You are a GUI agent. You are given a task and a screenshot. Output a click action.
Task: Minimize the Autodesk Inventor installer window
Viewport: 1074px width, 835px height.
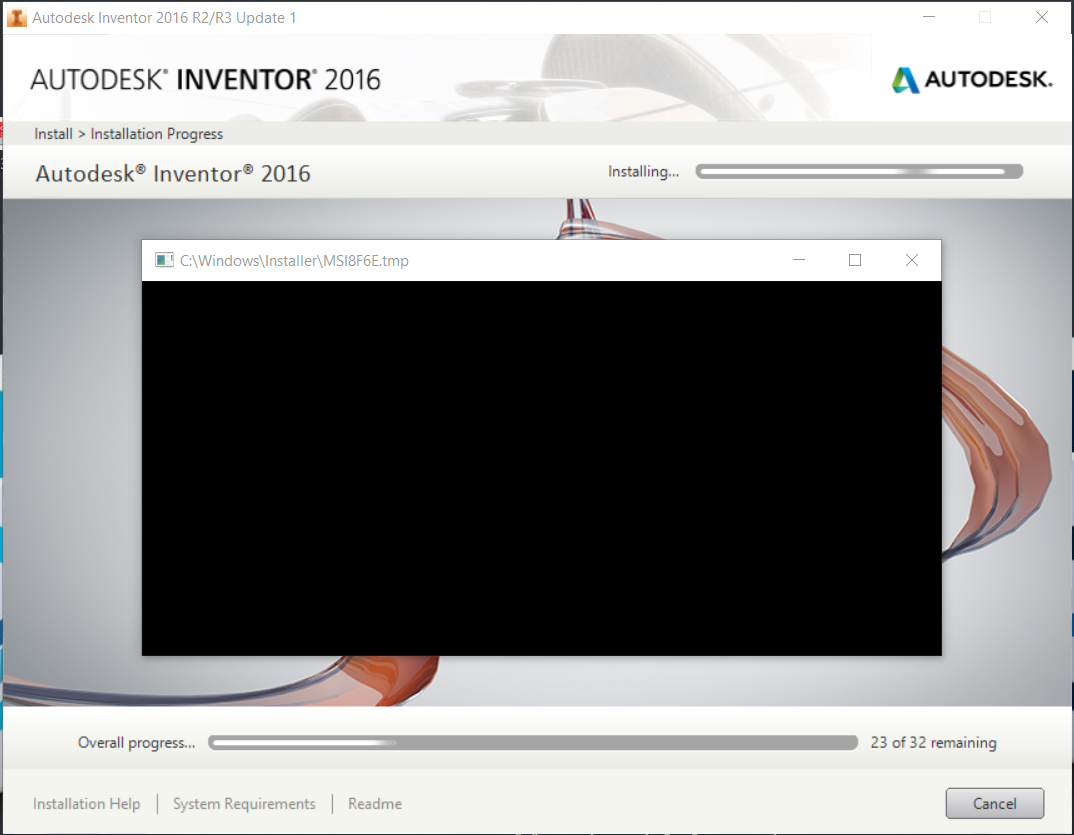click(929, 17)
